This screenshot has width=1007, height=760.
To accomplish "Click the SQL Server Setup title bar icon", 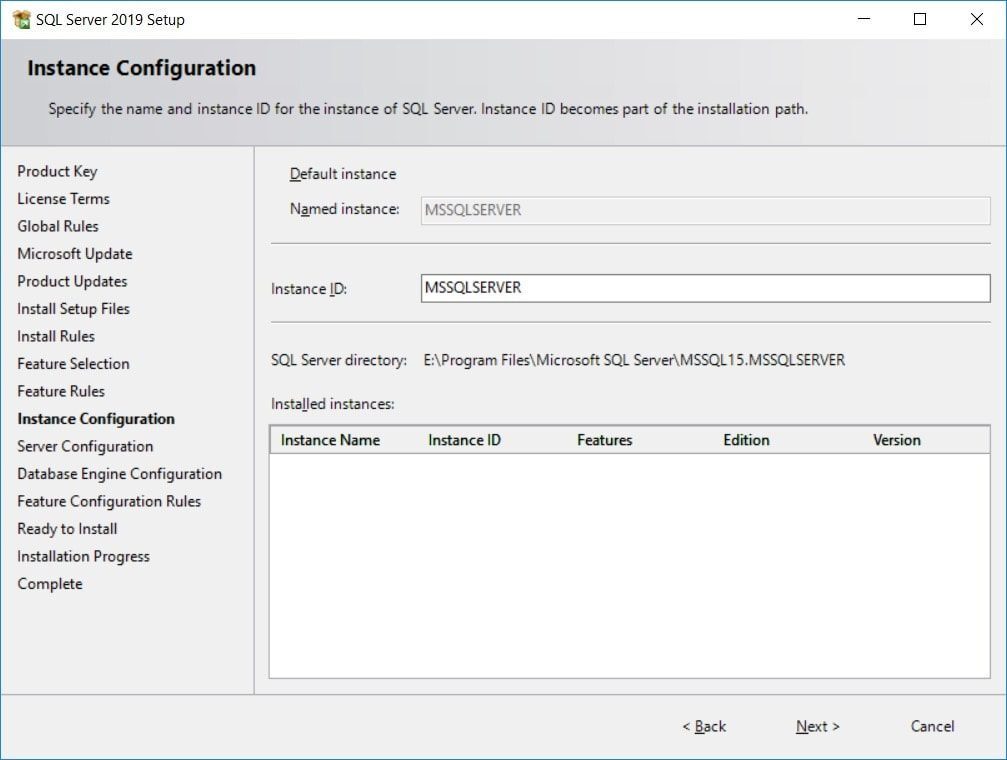I will pos(20,18).
